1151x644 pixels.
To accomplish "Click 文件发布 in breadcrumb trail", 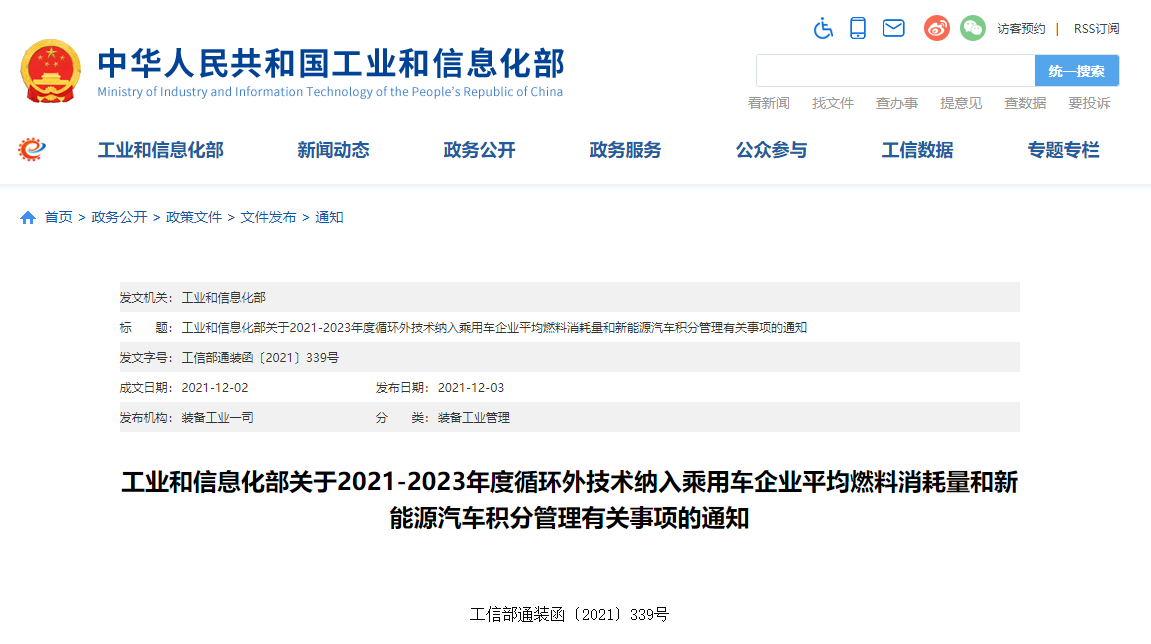I will pyautogui.click(x=269, y=217).
